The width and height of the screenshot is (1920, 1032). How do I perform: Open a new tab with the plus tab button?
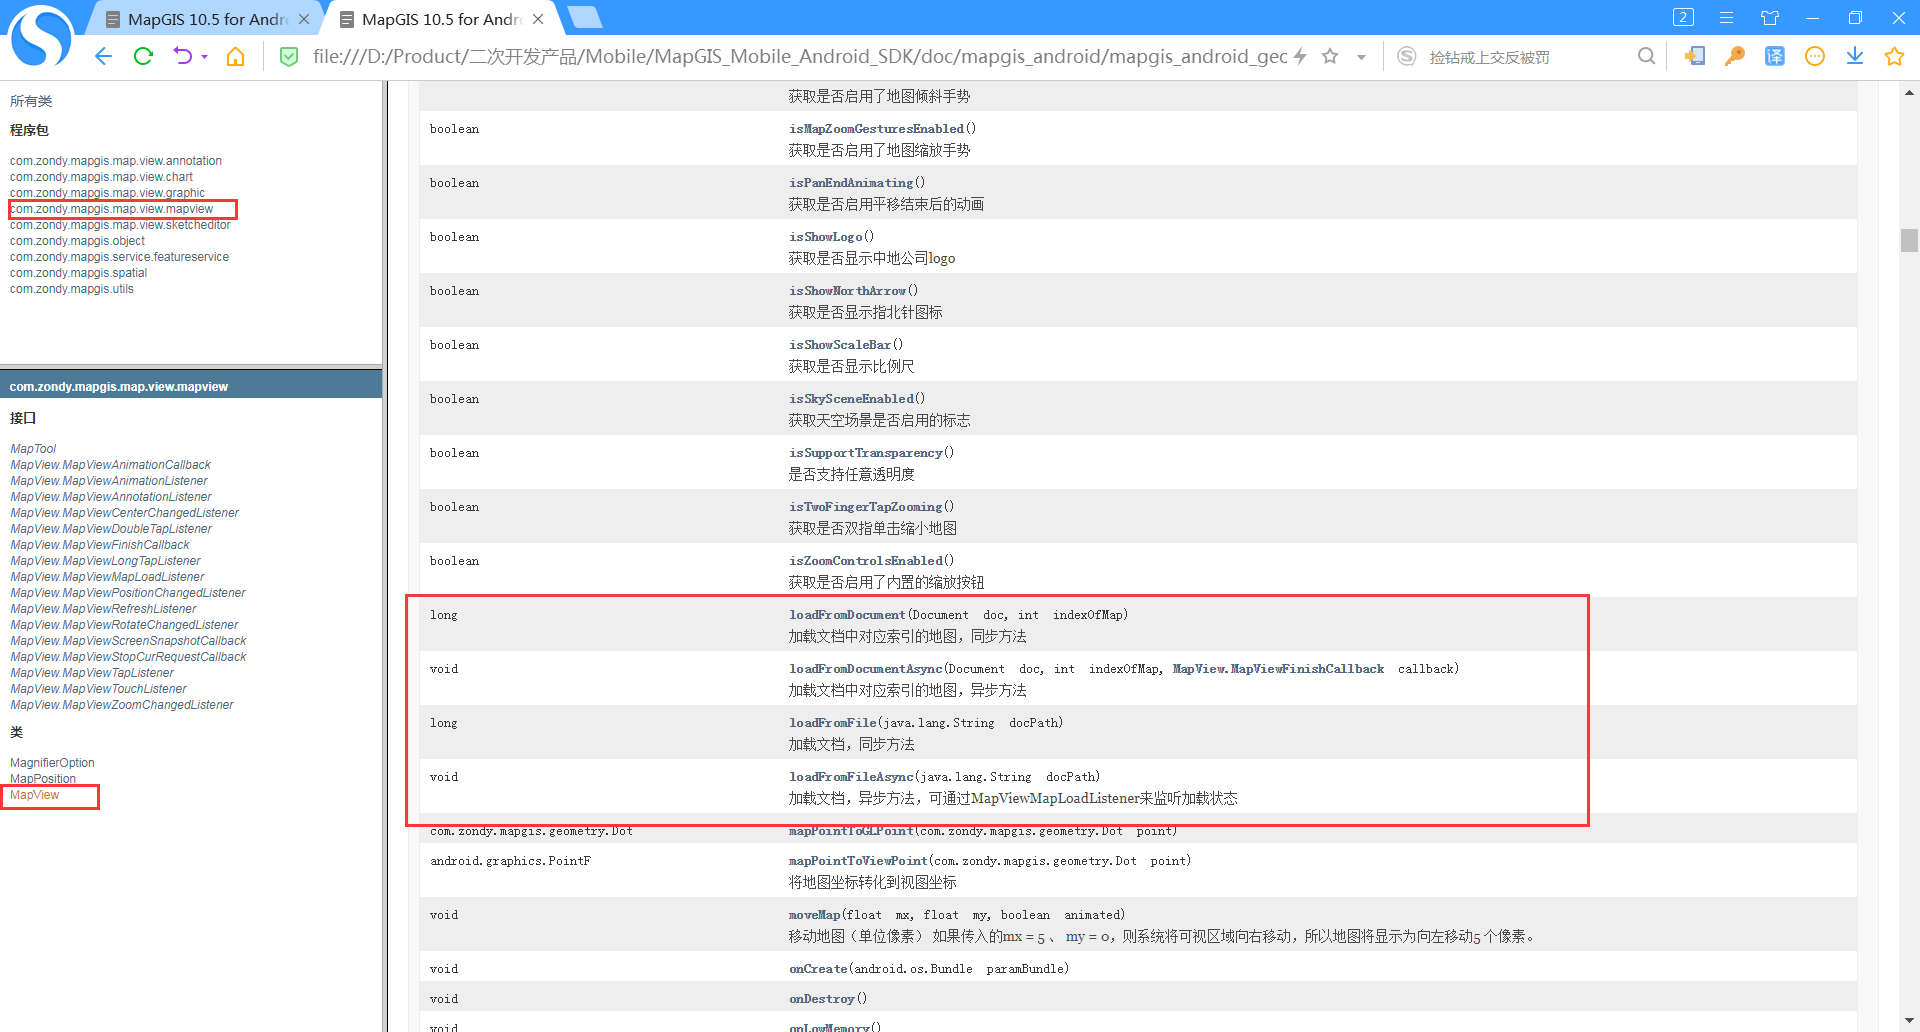tap(584, 18)
